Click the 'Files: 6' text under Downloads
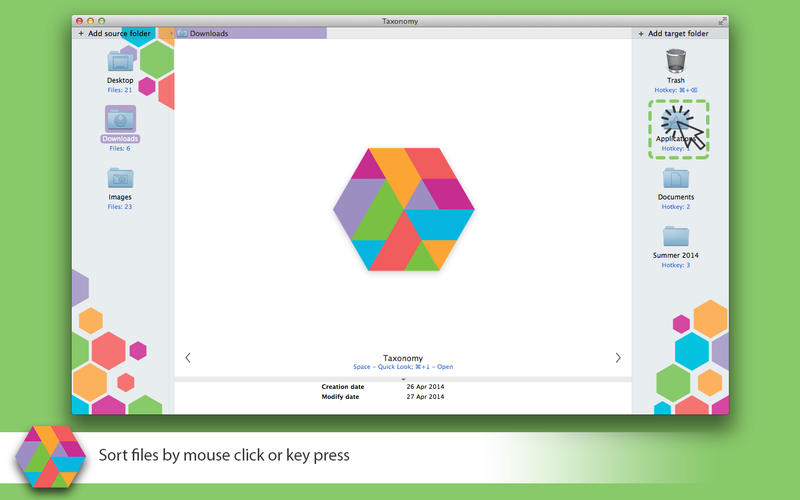 coord(120,148)
